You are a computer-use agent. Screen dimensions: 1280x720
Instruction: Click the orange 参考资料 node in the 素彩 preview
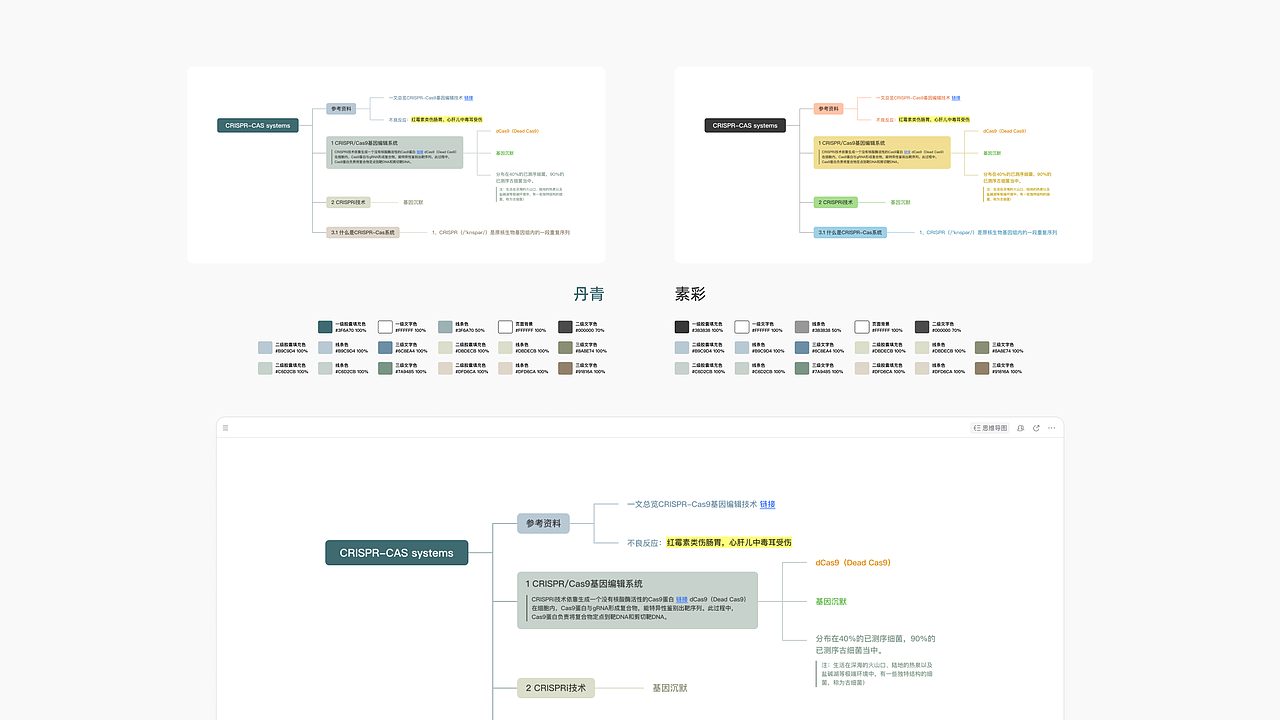tap(829, 109)
